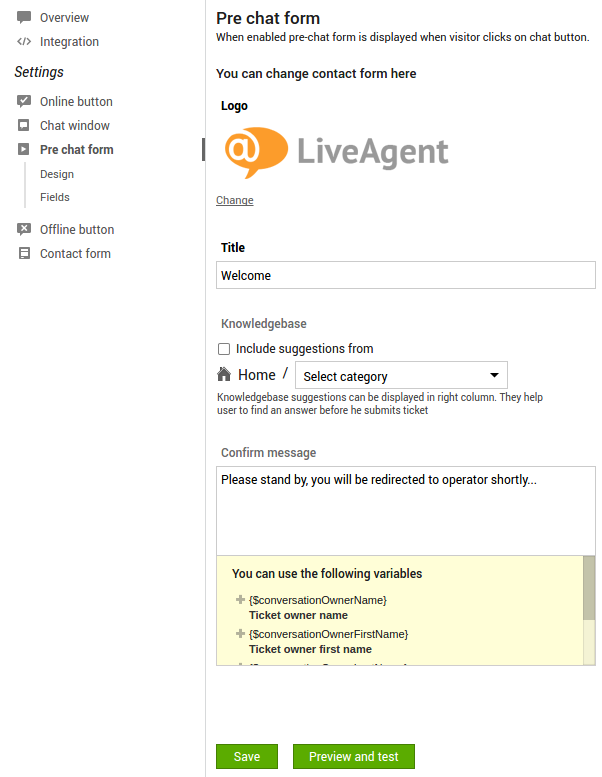
Task: Click the variables list scrollbar thumb
Action: (x=589, y=588)
